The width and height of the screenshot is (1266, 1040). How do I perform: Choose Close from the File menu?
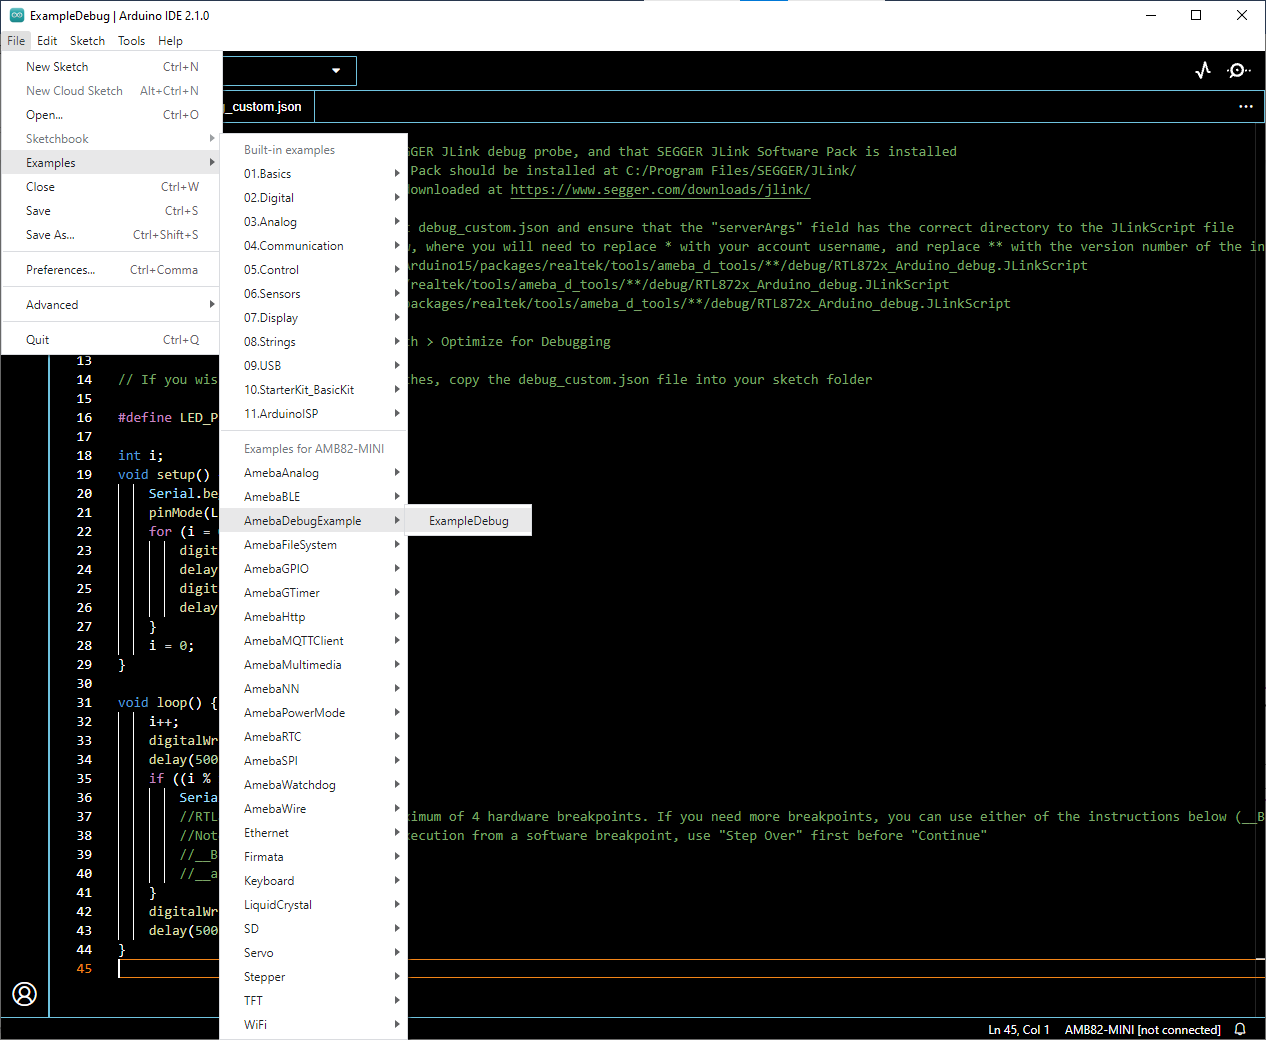pos(111,187)
